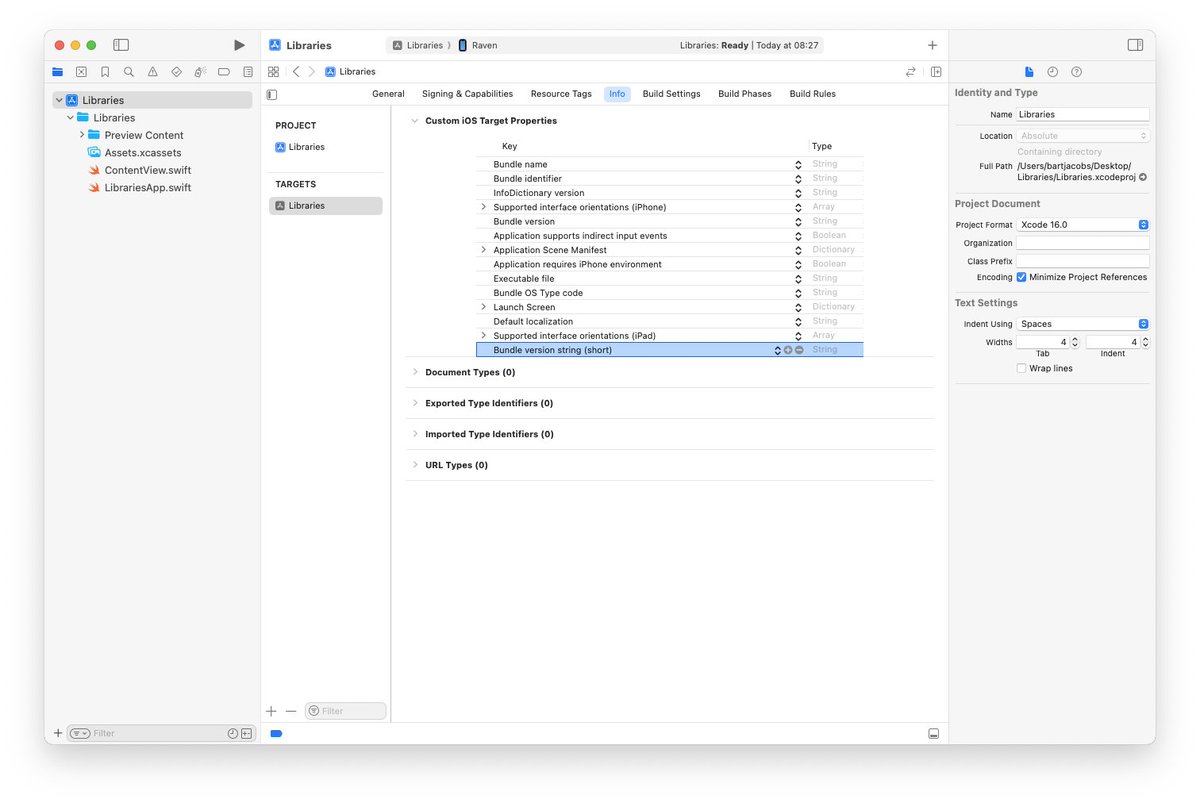Expand the URL Types section

click(x=415, y=465)
